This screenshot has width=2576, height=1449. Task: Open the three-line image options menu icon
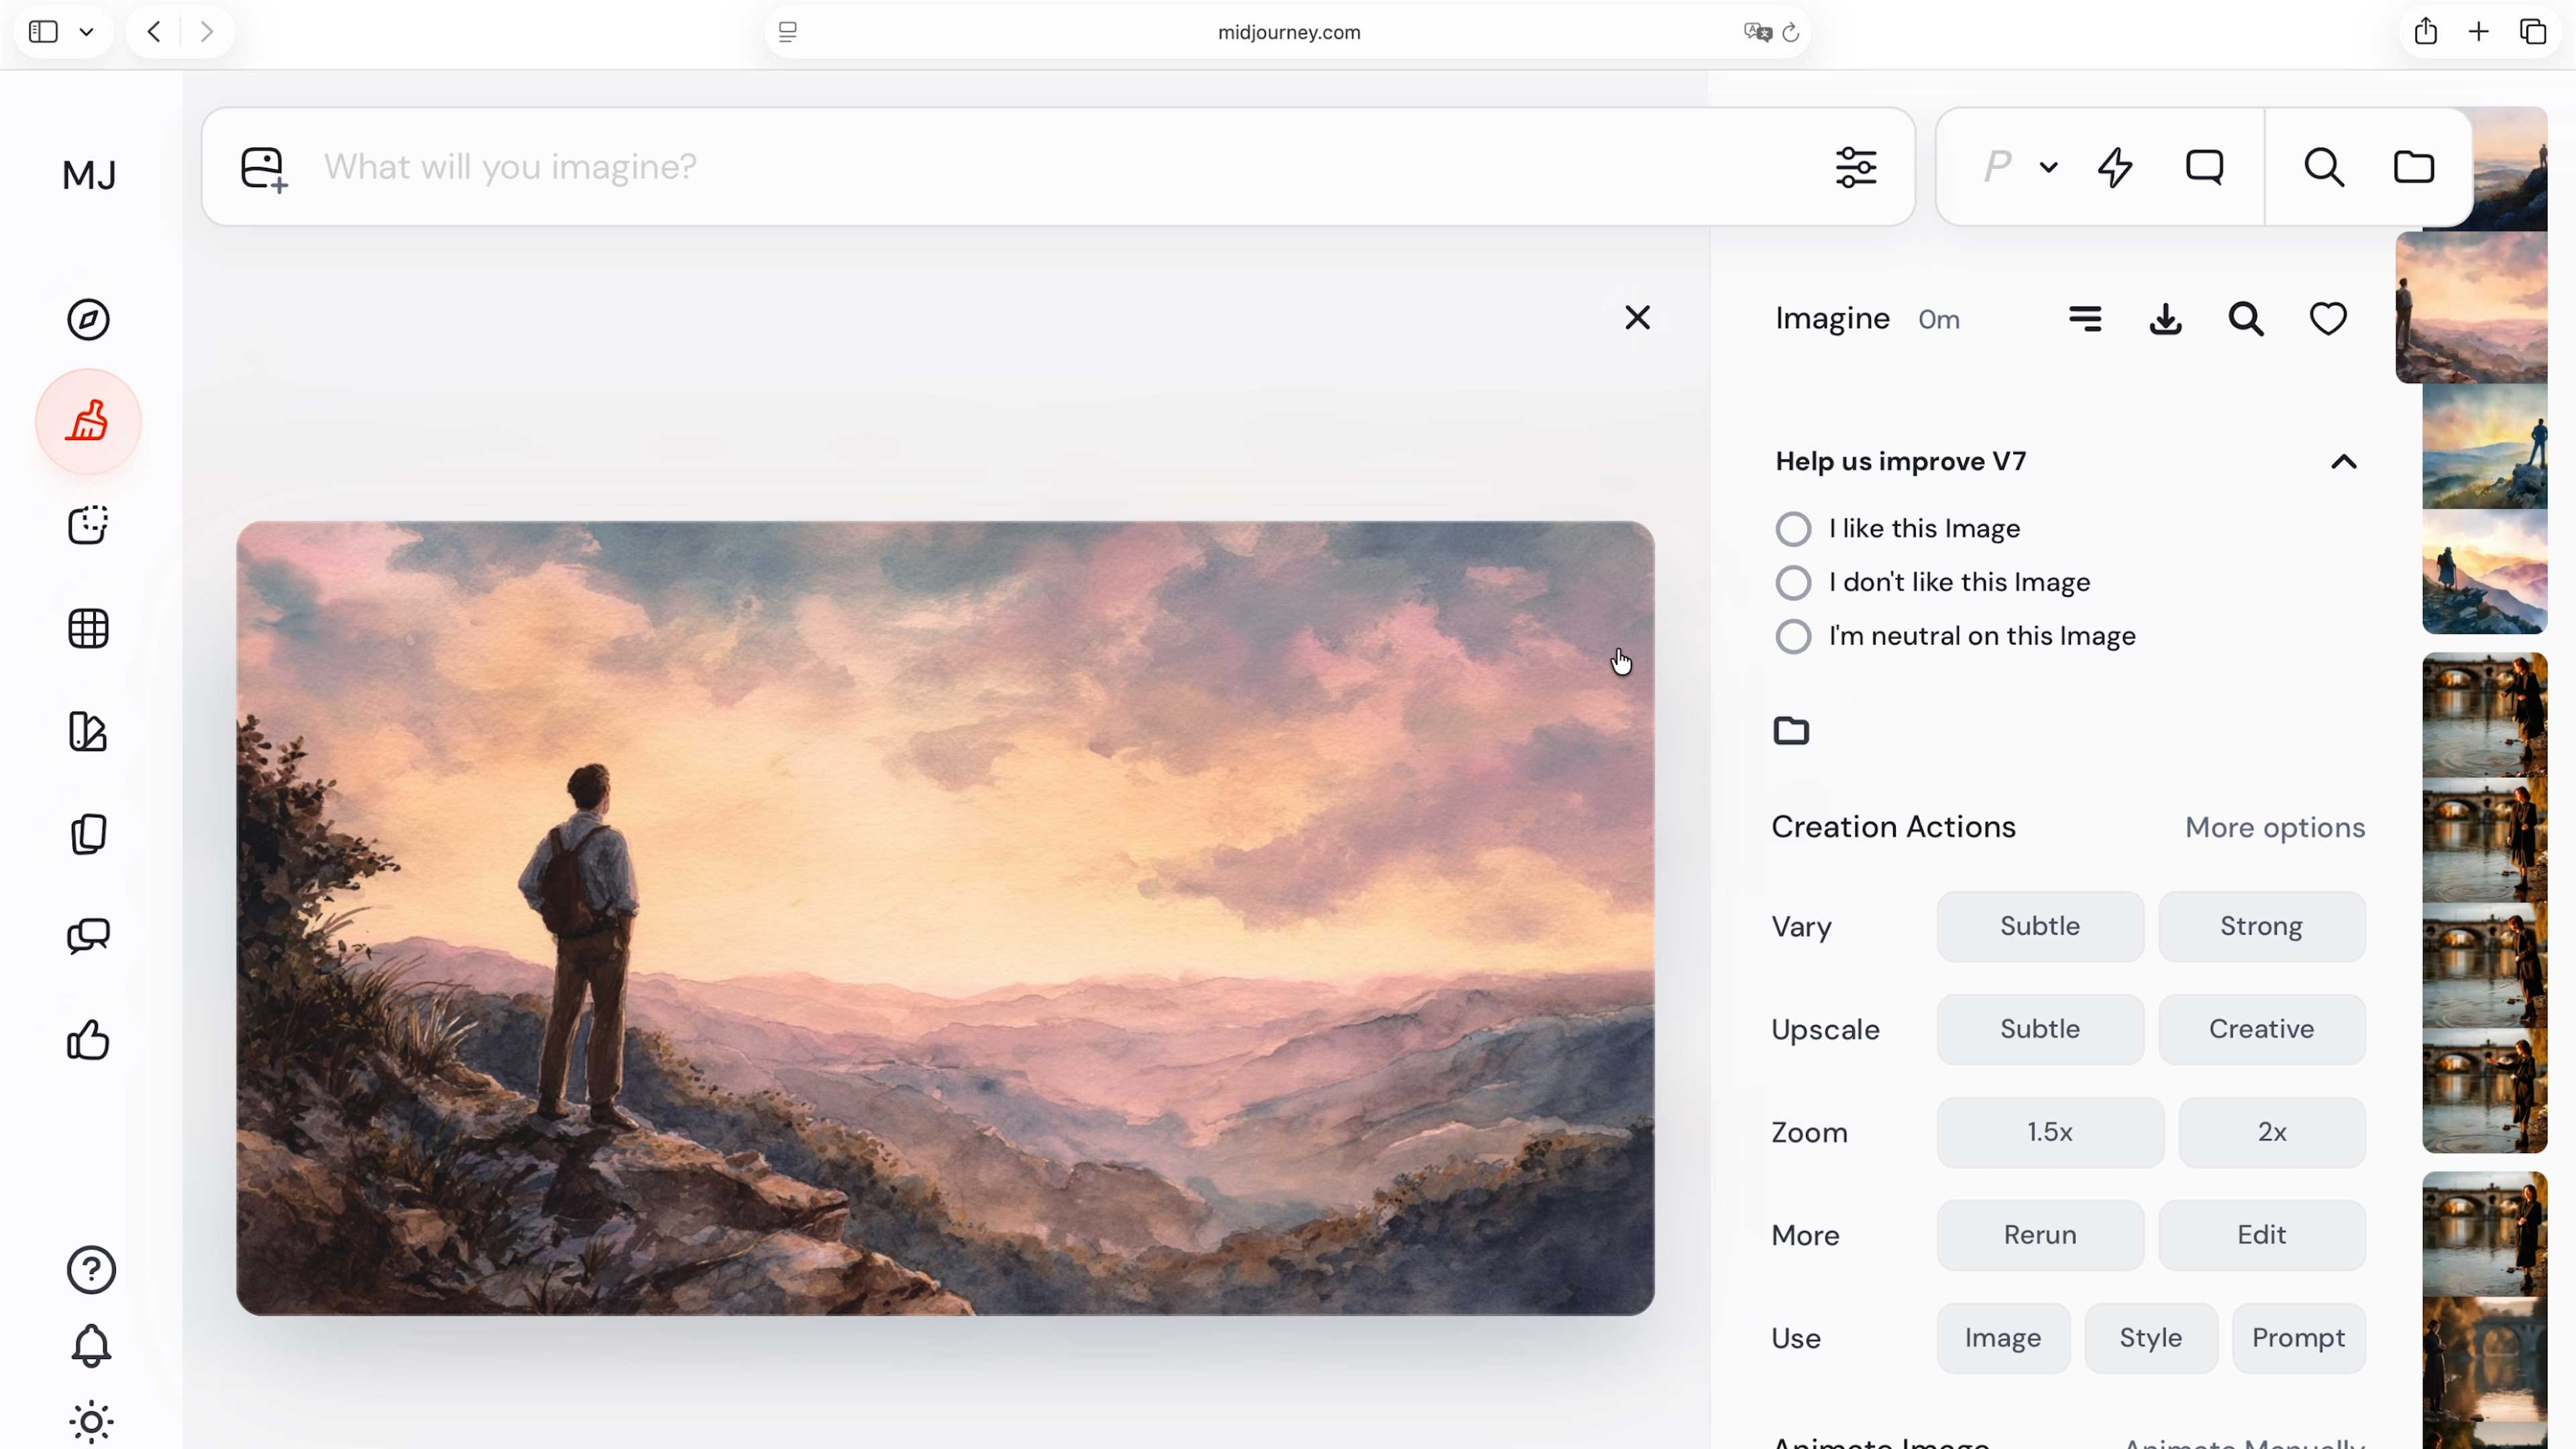[2084, 320]
